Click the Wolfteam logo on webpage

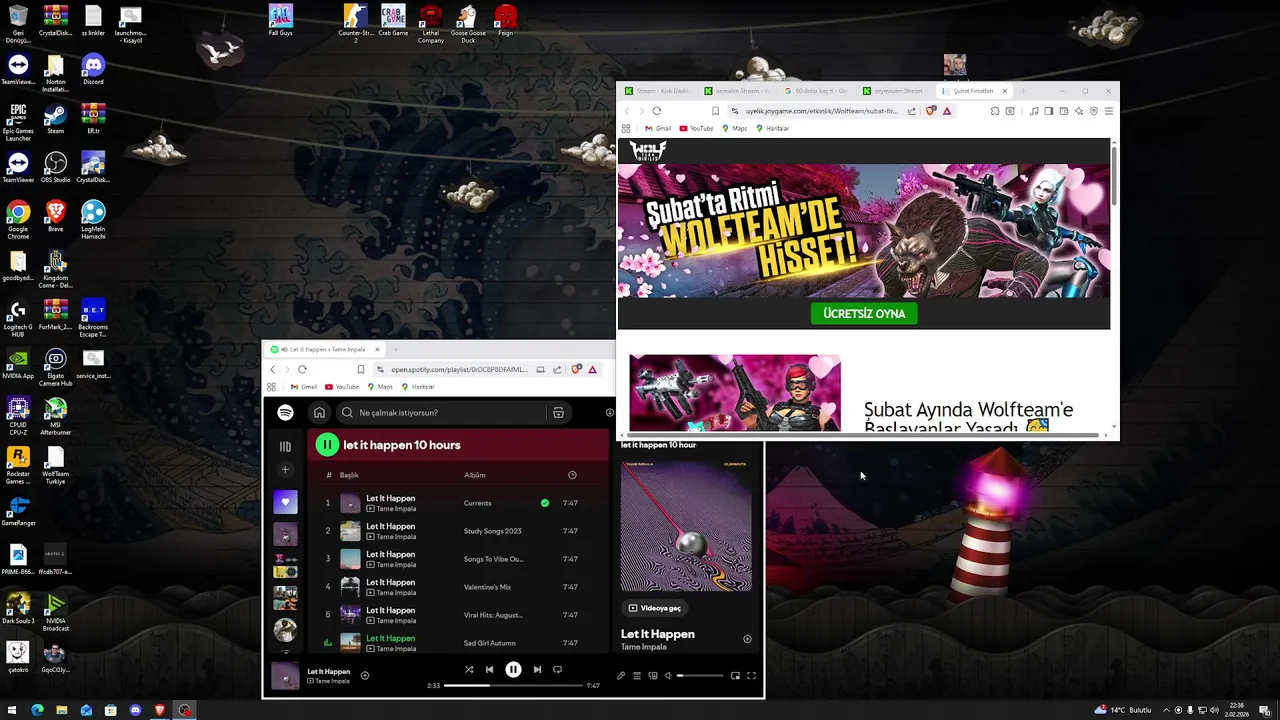[x=648, y=151]
